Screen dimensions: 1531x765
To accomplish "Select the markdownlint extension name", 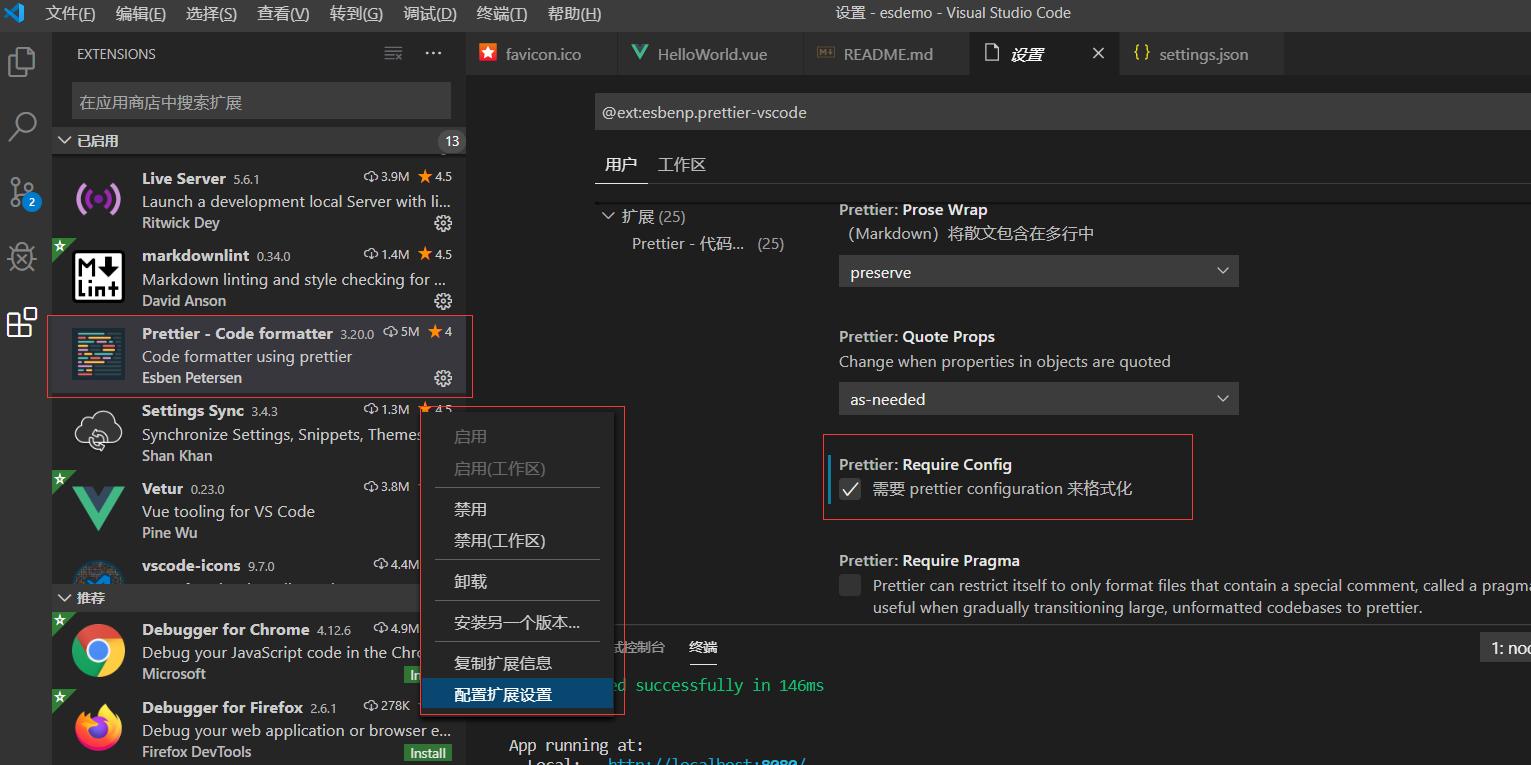I will click(196, 255).
